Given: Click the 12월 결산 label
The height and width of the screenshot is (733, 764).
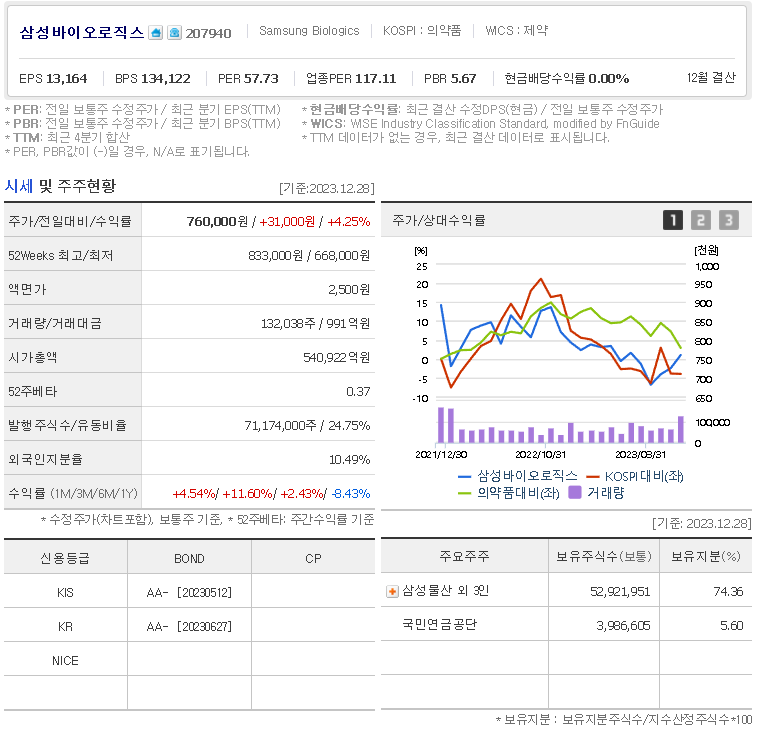Looking at the screenshot, I should pos(711,78).
